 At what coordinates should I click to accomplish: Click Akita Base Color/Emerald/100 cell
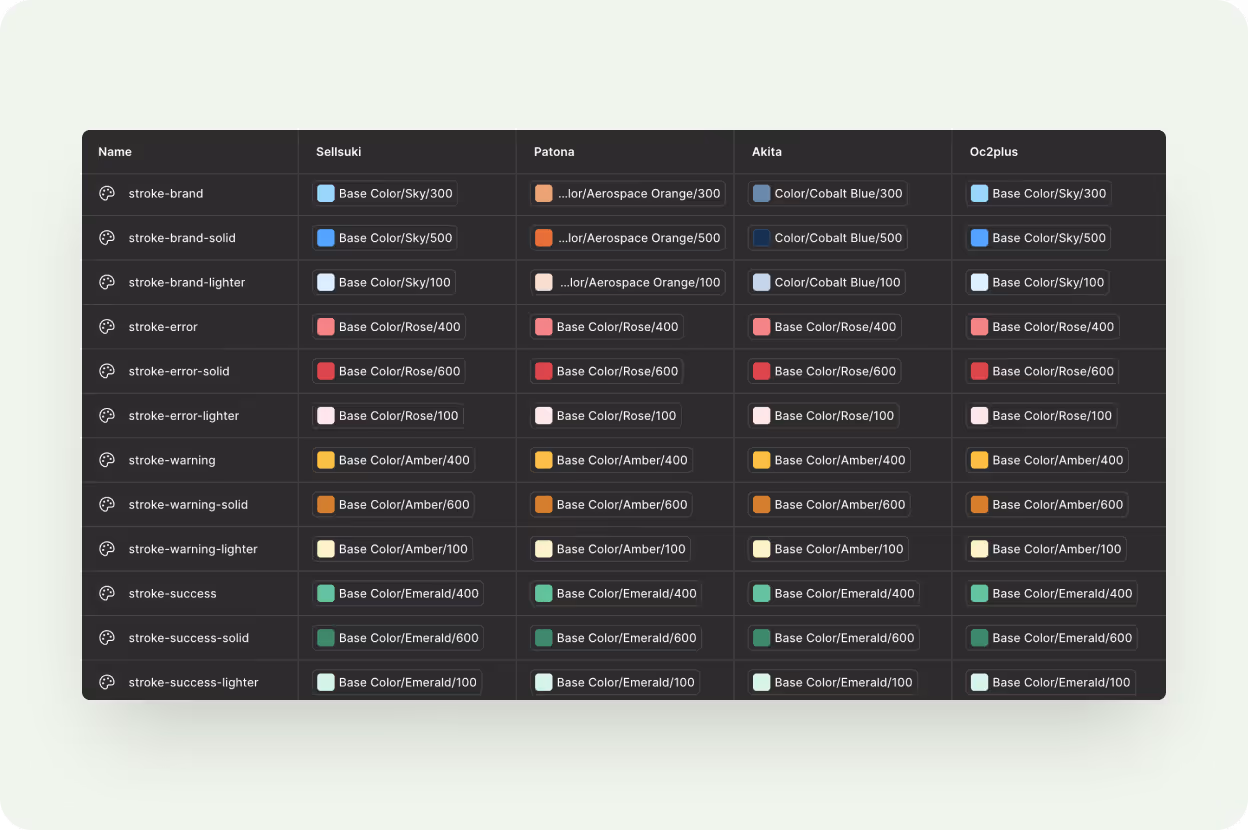[x=833, y=682]
